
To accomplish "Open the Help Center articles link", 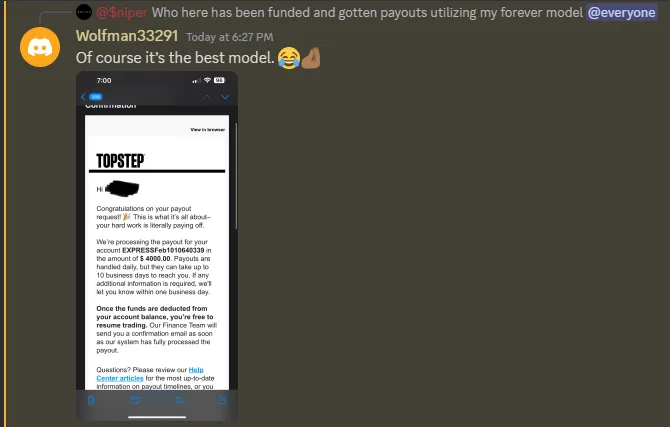I will (150, 374).
